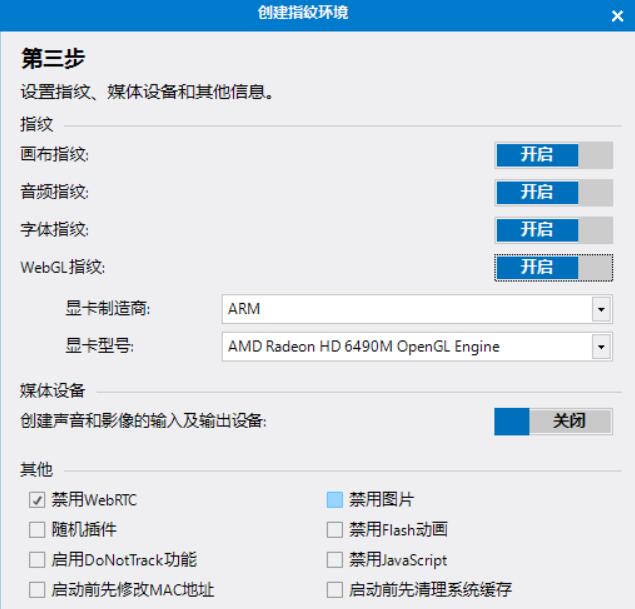This screenshot has height=609, width=635.
Task: Click the 画布指纹 label
Action: (x=54, y=155)
